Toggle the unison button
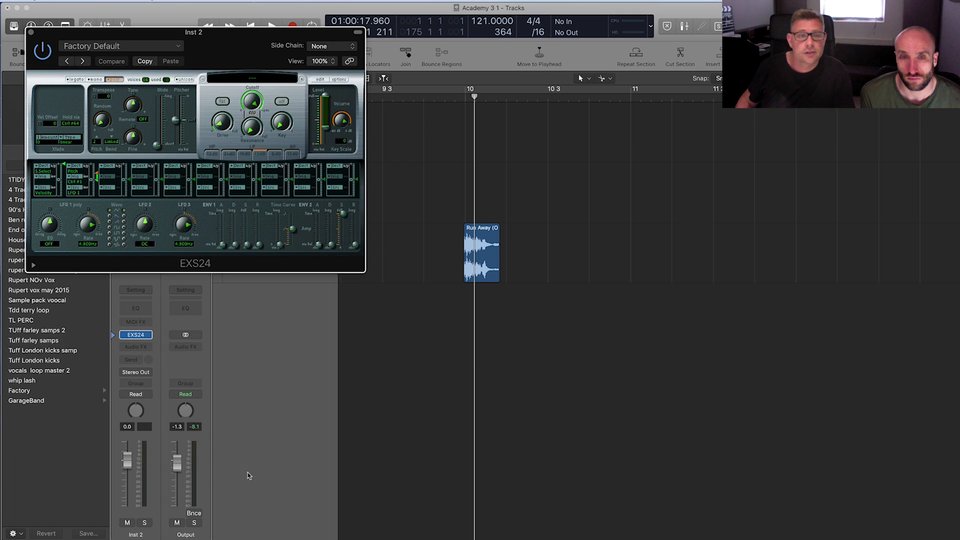960x540 pixels. pos(184,80)
